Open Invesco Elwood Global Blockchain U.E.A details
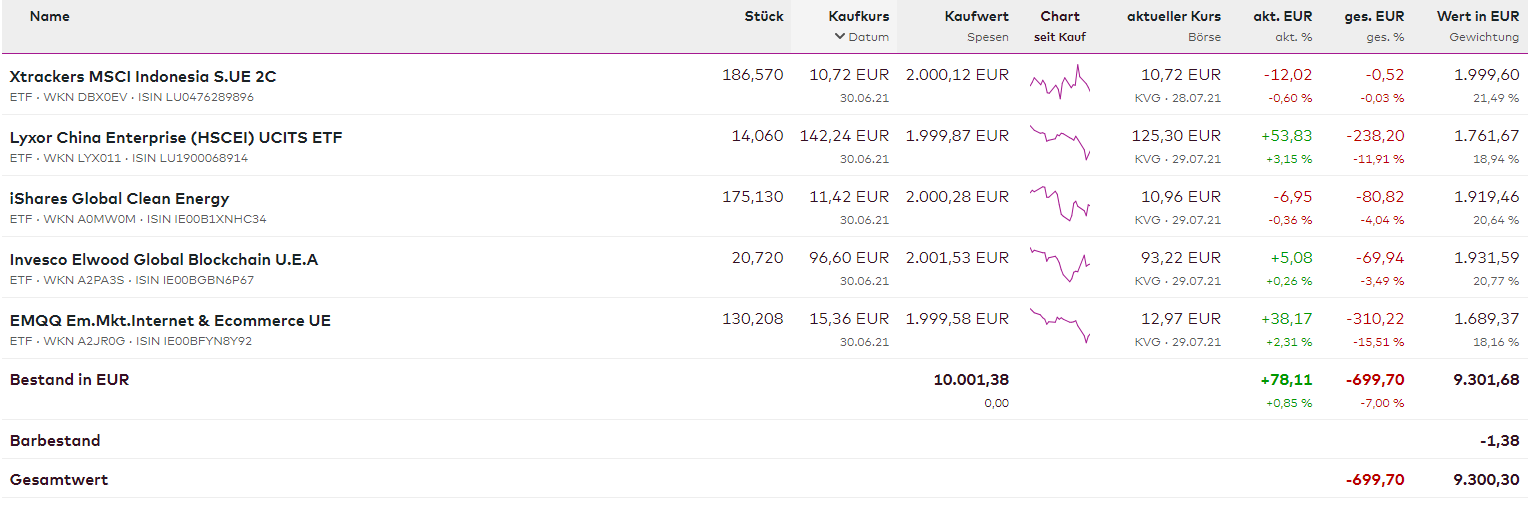The image size is (1528, 507). point(164,259)
